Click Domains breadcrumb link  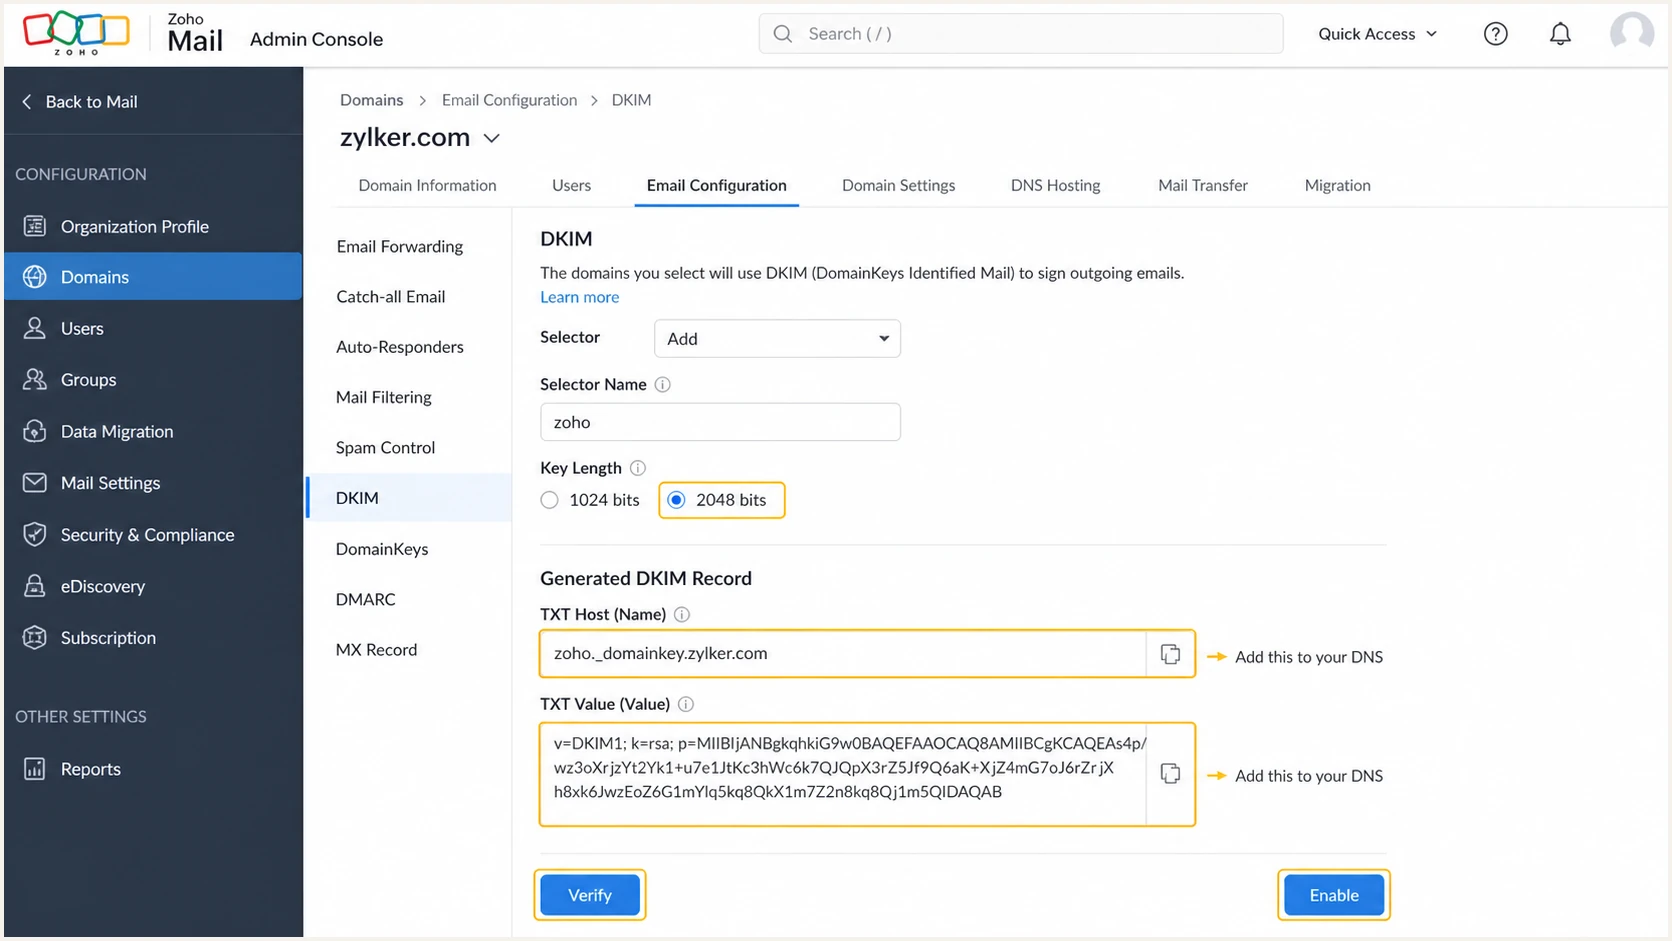pos(371,100)
